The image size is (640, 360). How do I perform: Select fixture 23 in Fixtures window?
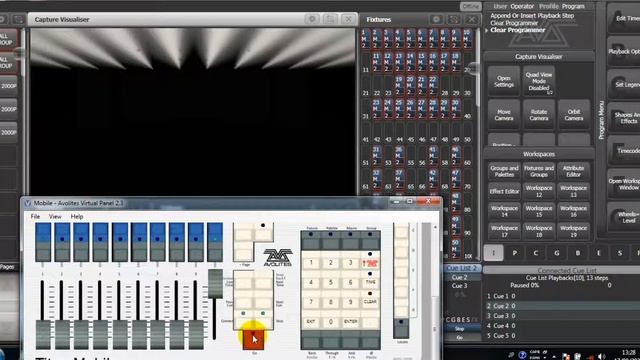(377, 109)
